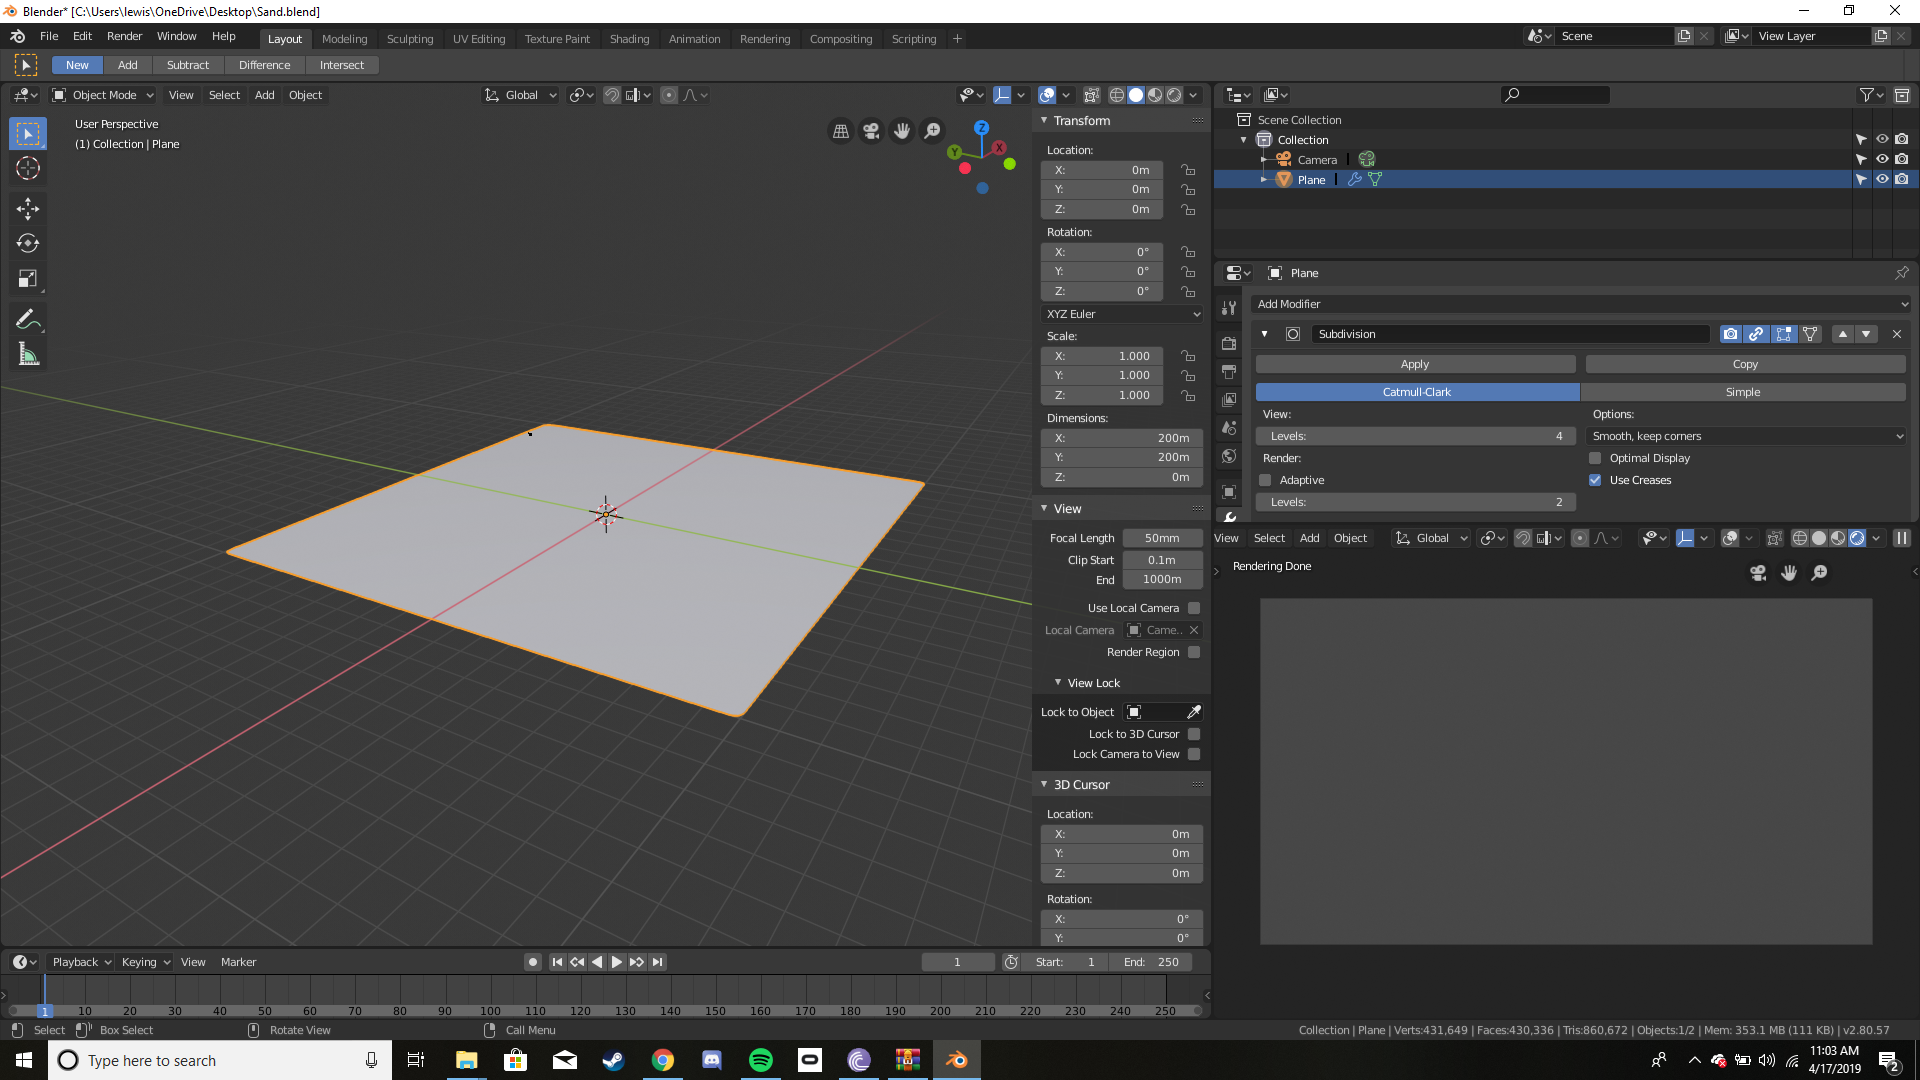Select the Move tool in toolbar
1920x1080 pixels.
tap(28, 208)
